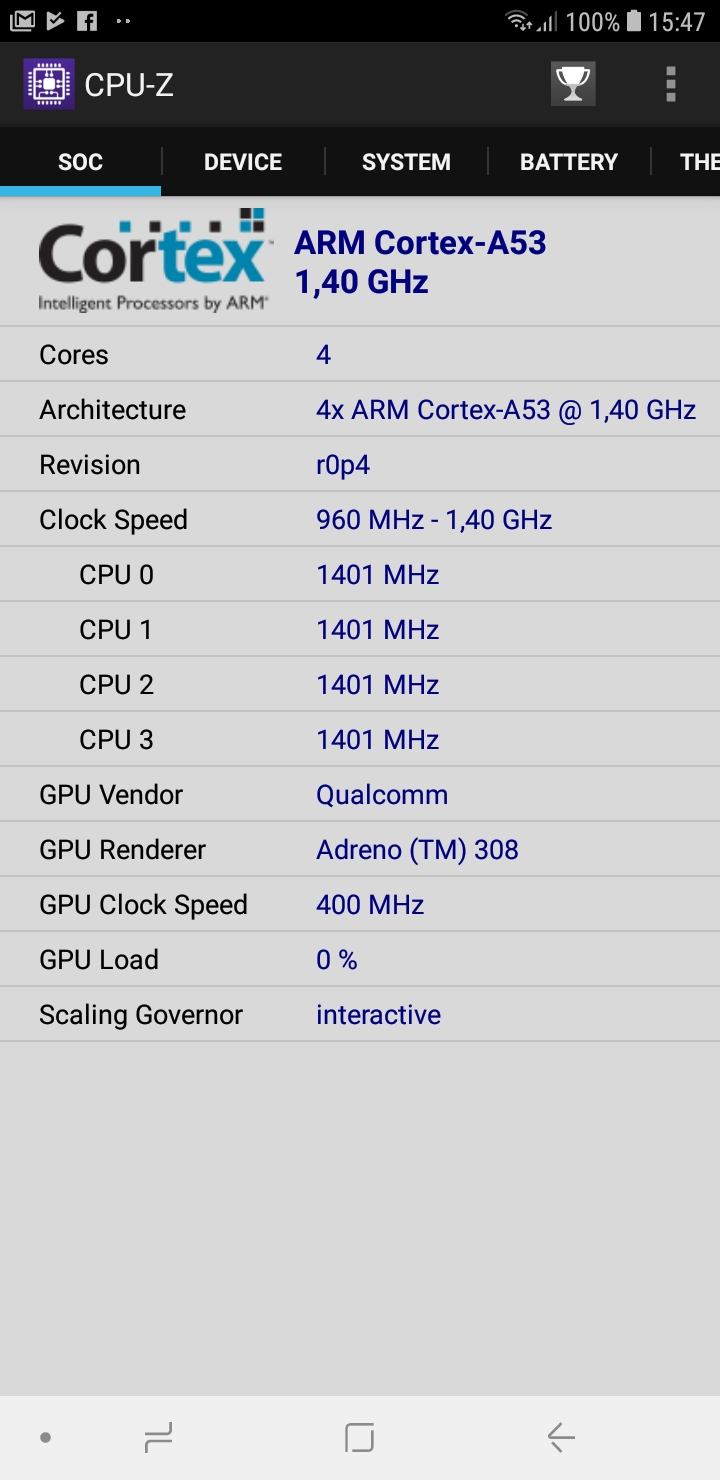Tap the trophy icon in the header
The image size is (720, 1480).
(573, 84)
